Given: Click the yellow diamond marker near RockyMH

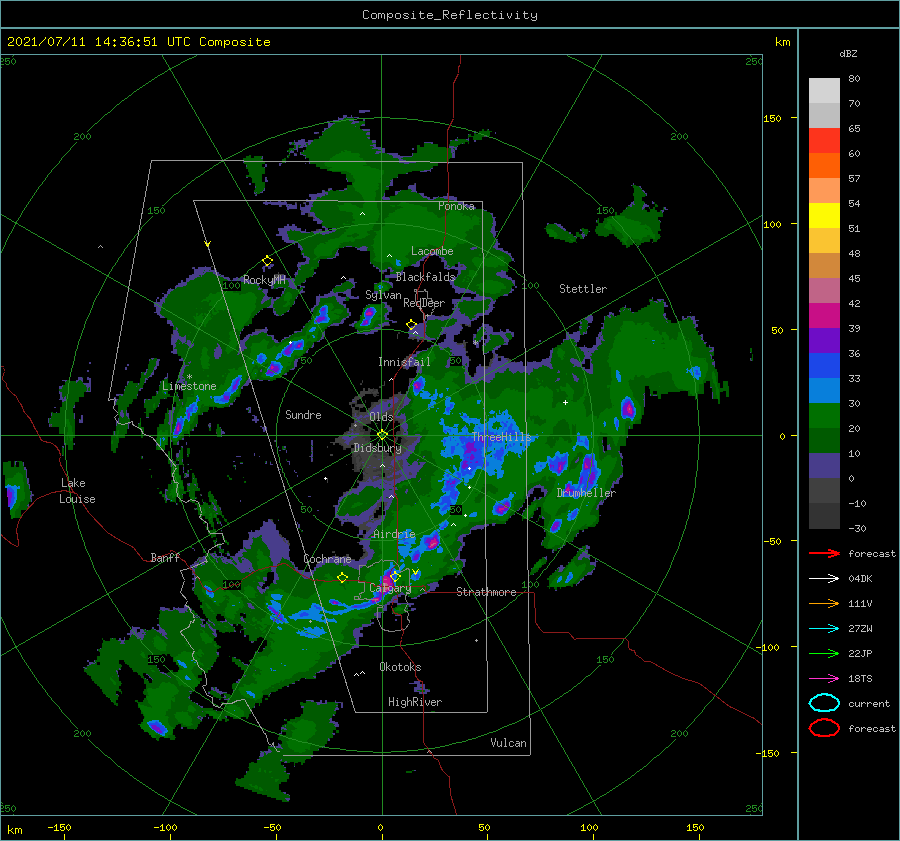Looking at the screenshot, I should point(267,261).
